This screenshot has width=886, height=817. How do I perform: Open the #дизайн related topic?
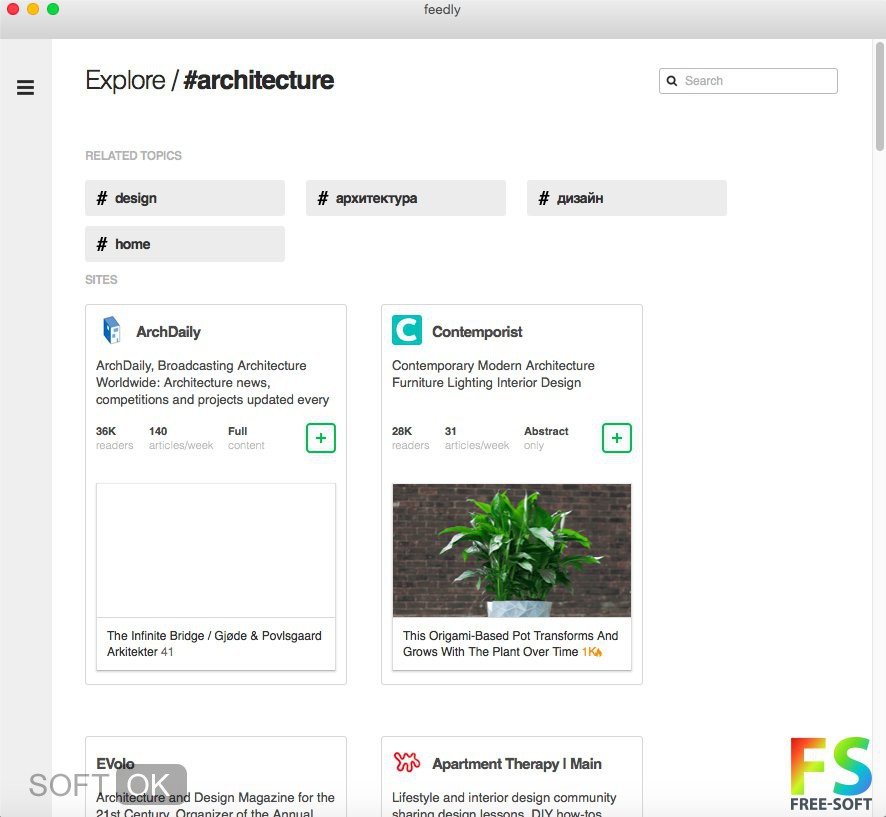pyautogui.click(x=627, y=198)
